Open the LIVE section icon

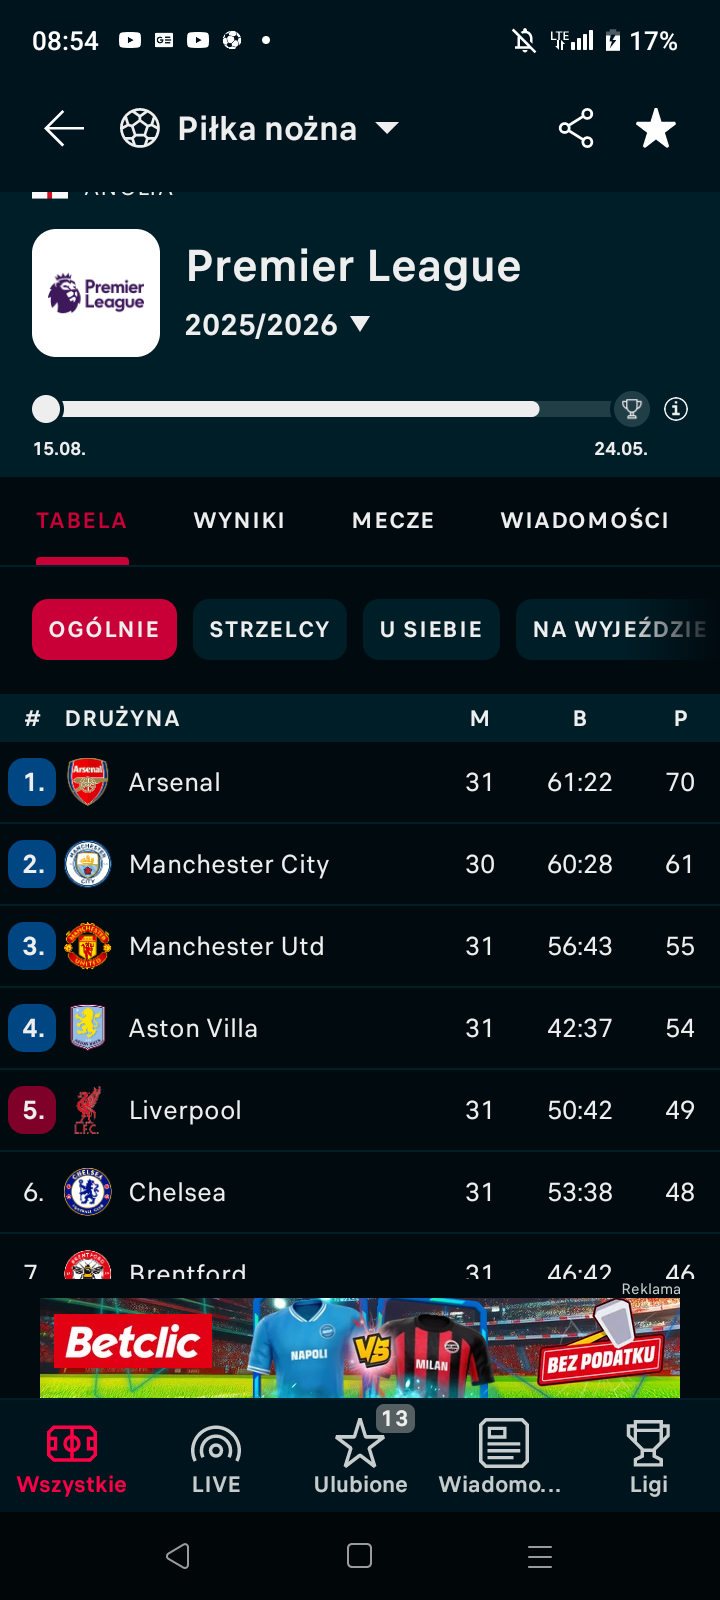pos(216,1445)
